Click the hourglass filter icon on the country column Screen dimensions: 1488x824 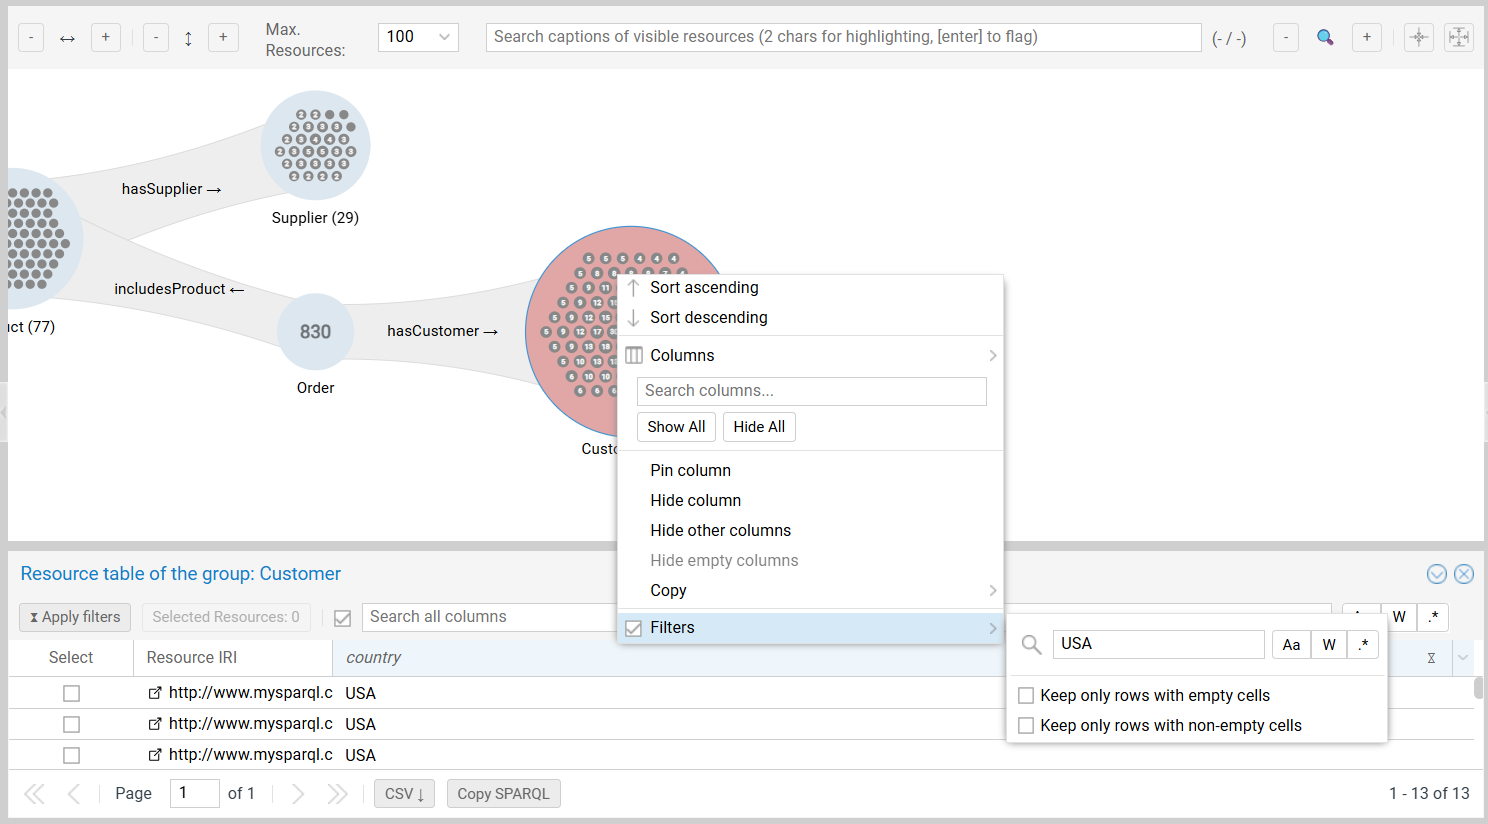[1431, 657]
